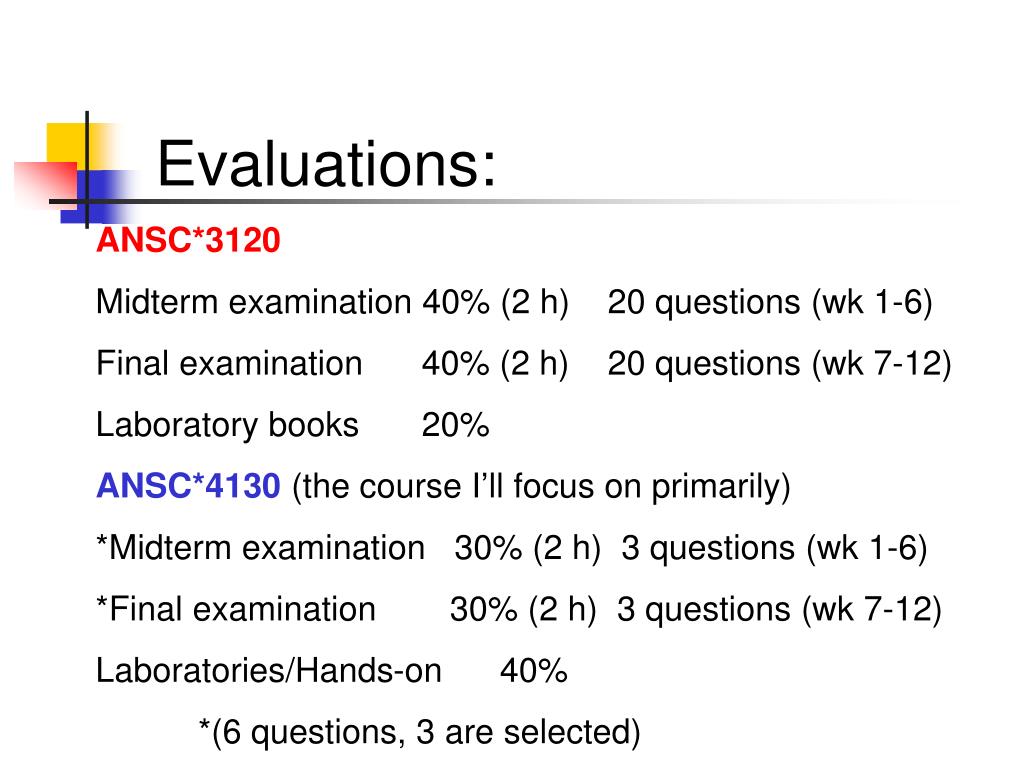This screenshot has width=1024, height=768.
Task: Click the ANSC*3120 Midterm examination text
Action: click(x=253, y=302)
